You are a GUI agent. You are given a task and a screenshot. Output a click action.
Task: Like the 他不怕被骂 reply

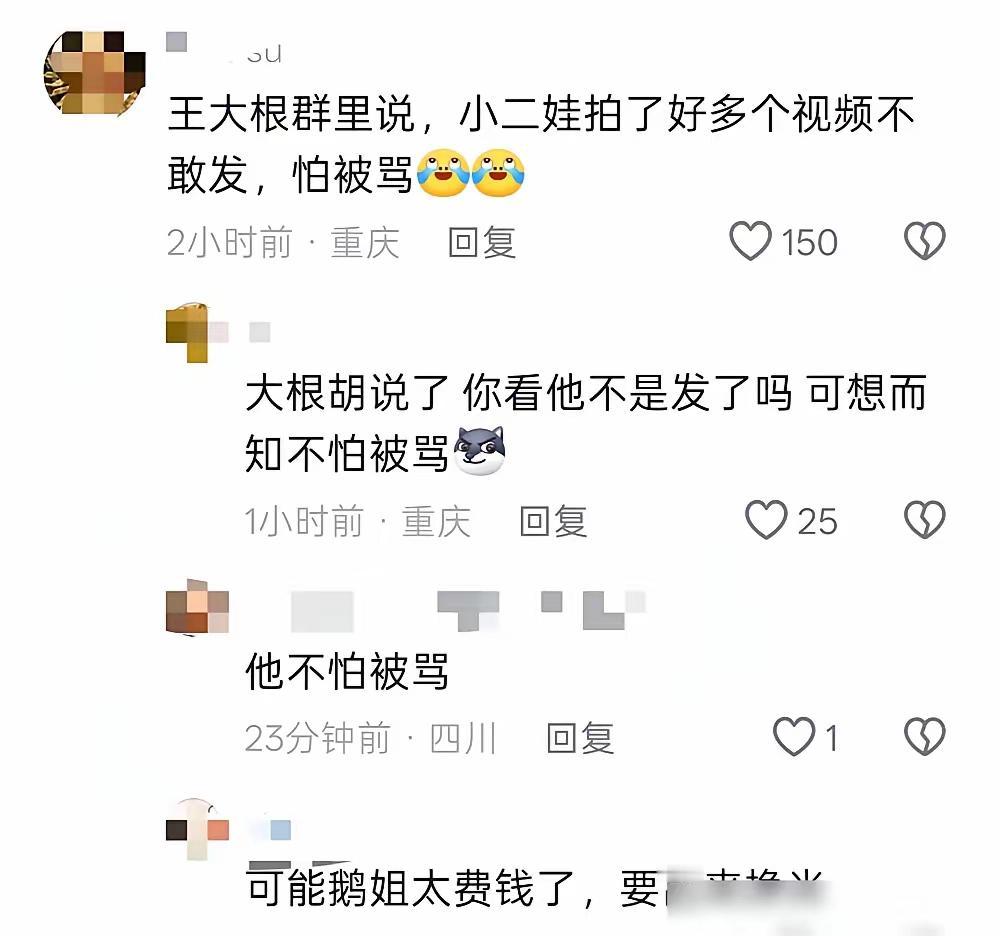[x=794, y=736]
